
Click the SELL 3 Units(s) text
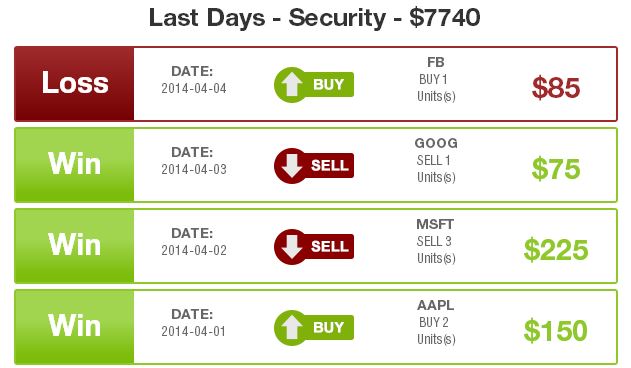click(436, 250)
